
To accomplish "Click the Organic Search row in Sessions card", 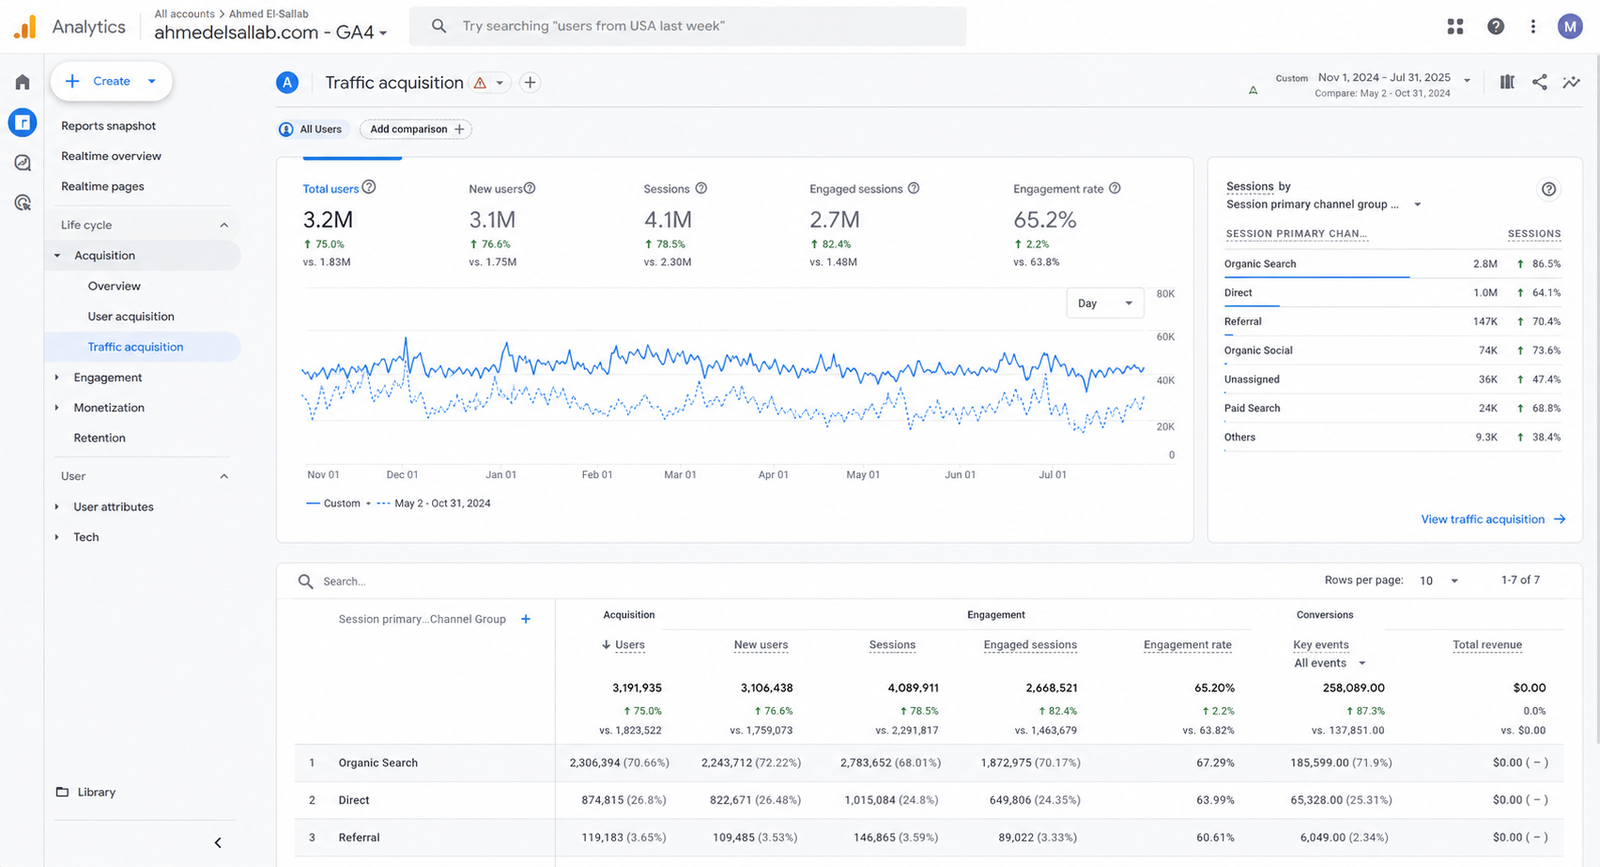I will (x=1392, y=264).
